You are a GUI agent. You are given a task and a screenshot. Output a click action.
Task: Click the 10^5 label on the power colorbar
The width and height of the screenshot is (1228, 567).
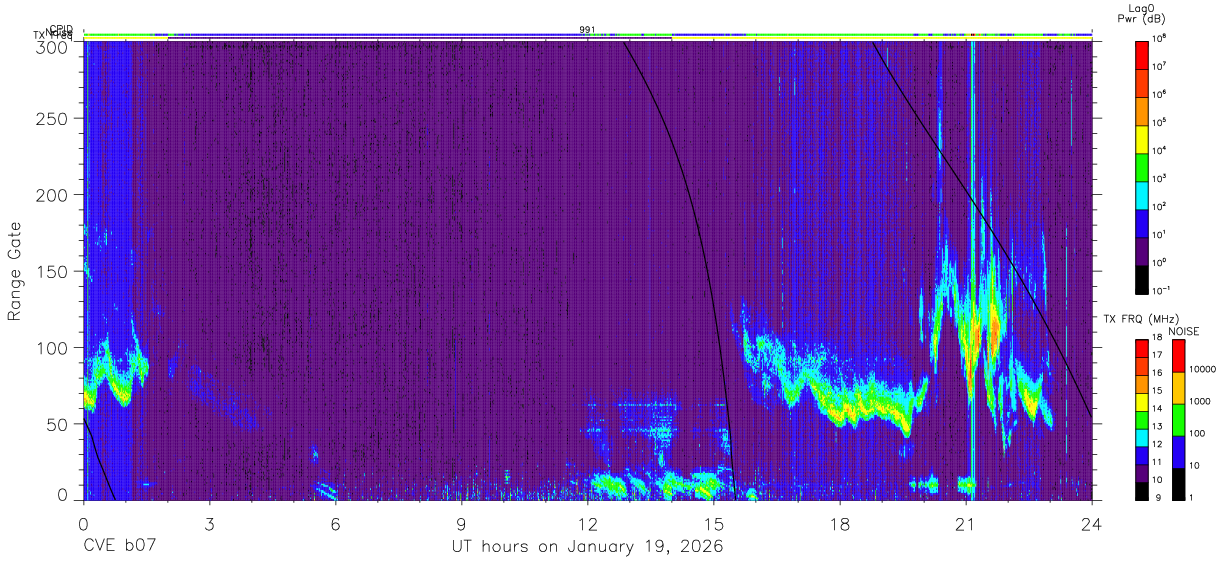[x=1161, y=123]
